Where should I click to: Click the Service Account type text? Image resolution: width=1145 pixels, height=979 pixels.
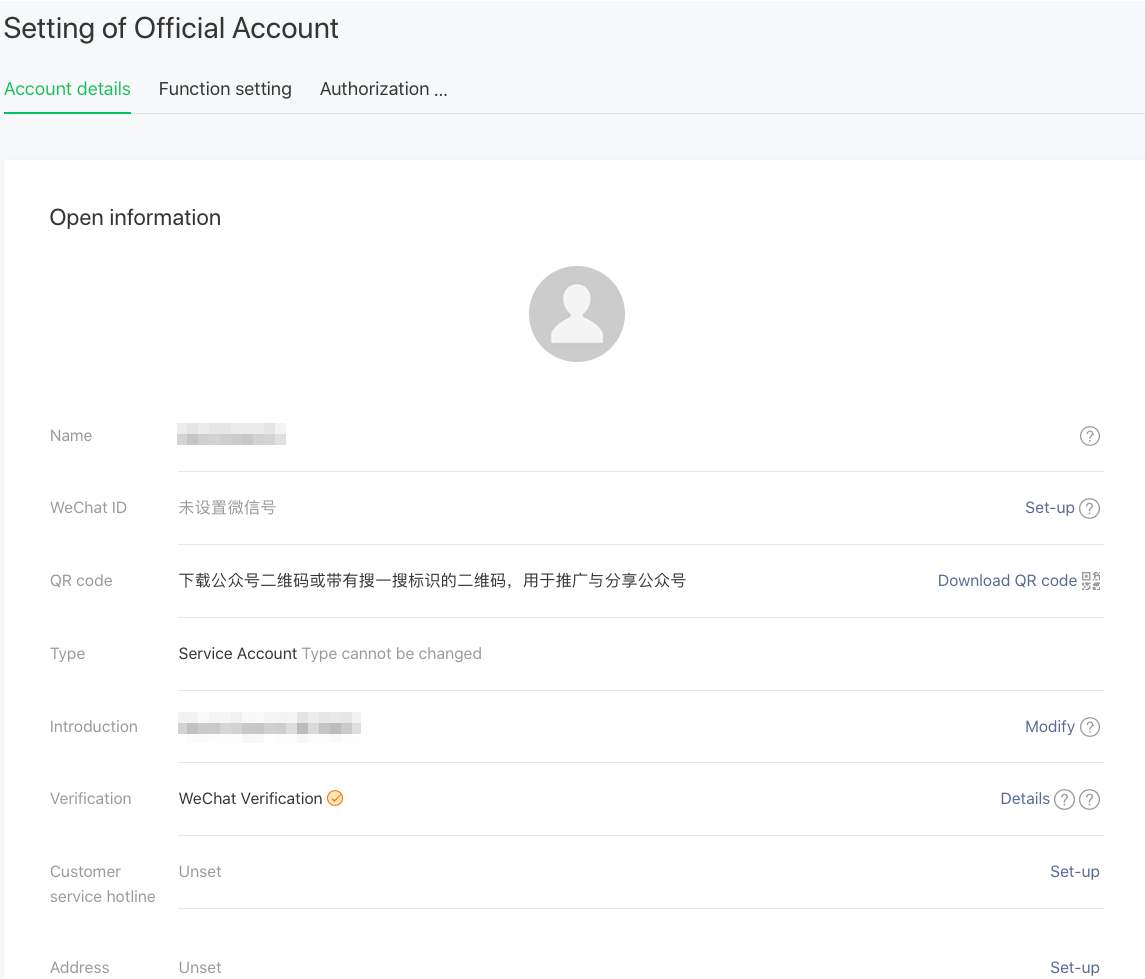pos(237,653)
